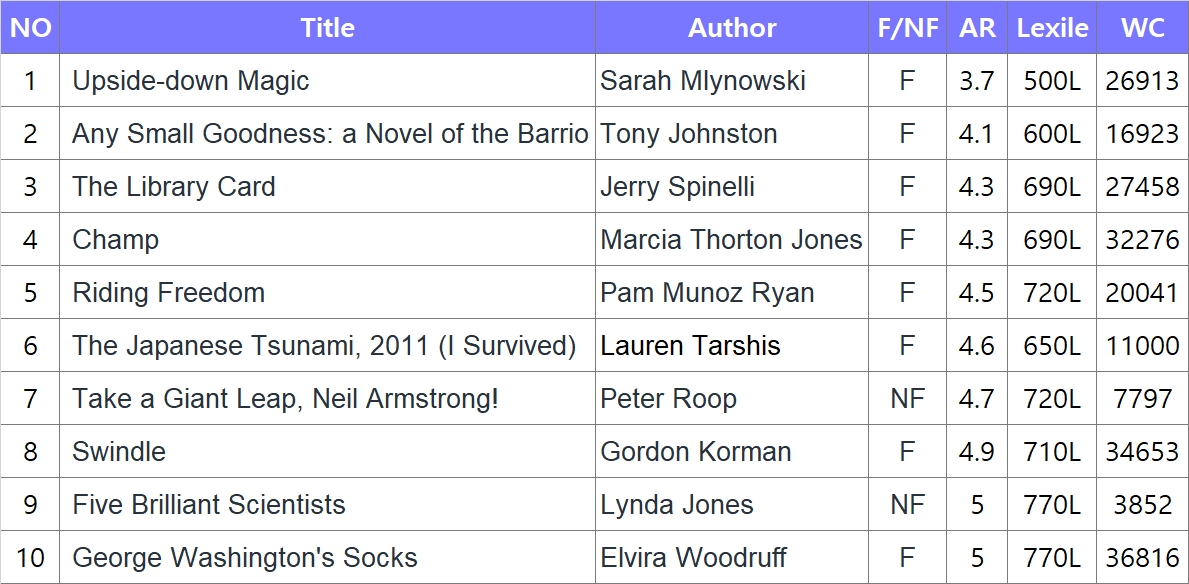The height and width of the screenshot is (584, 1189).
Task: Click the NO column header
Action: (x=30, y=28)
